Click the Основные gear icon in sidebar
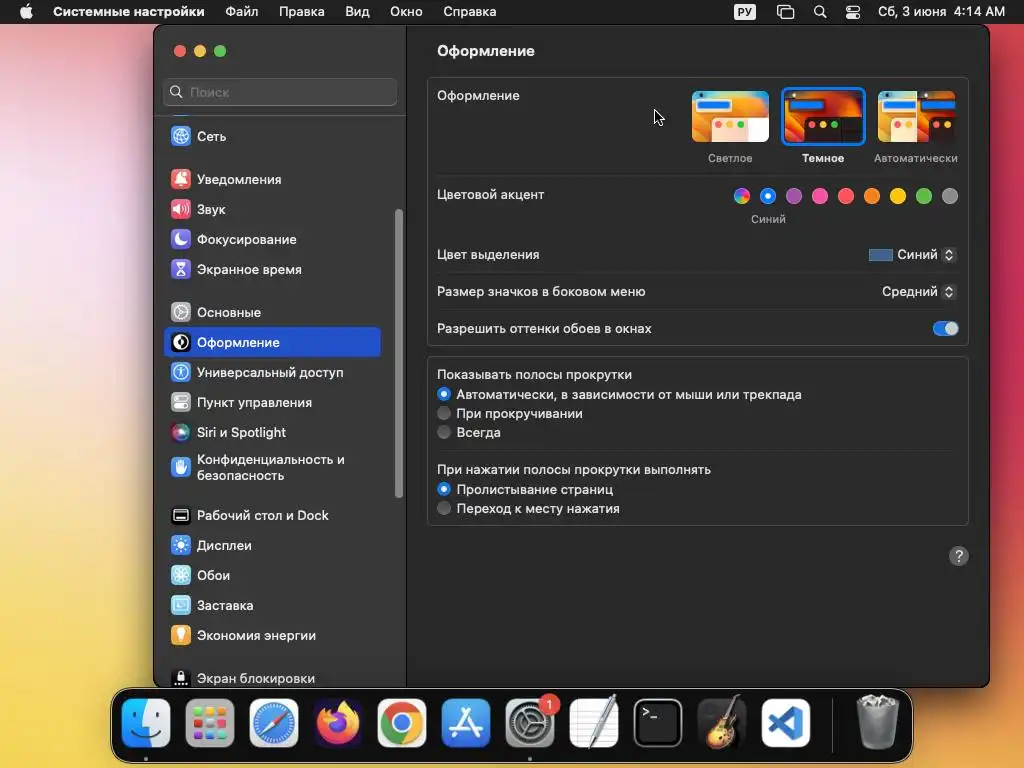 coord(181,312)
